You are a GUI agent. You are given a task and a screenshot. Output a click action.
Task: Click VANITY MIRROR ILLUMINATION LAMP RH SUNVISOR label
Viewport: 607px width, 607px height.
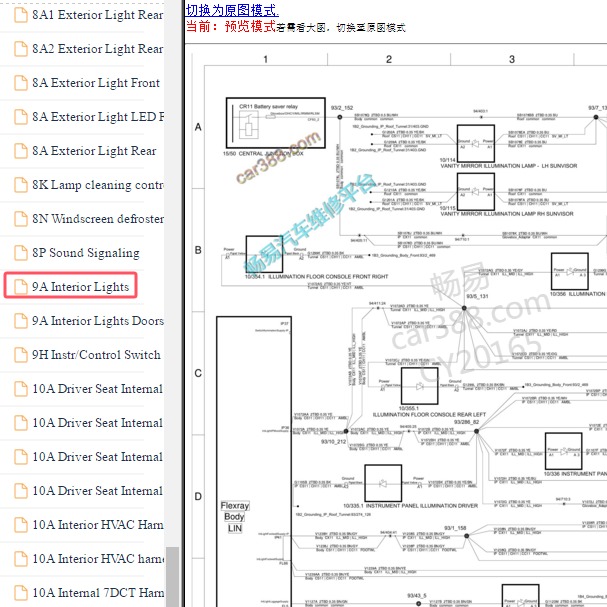507,214
